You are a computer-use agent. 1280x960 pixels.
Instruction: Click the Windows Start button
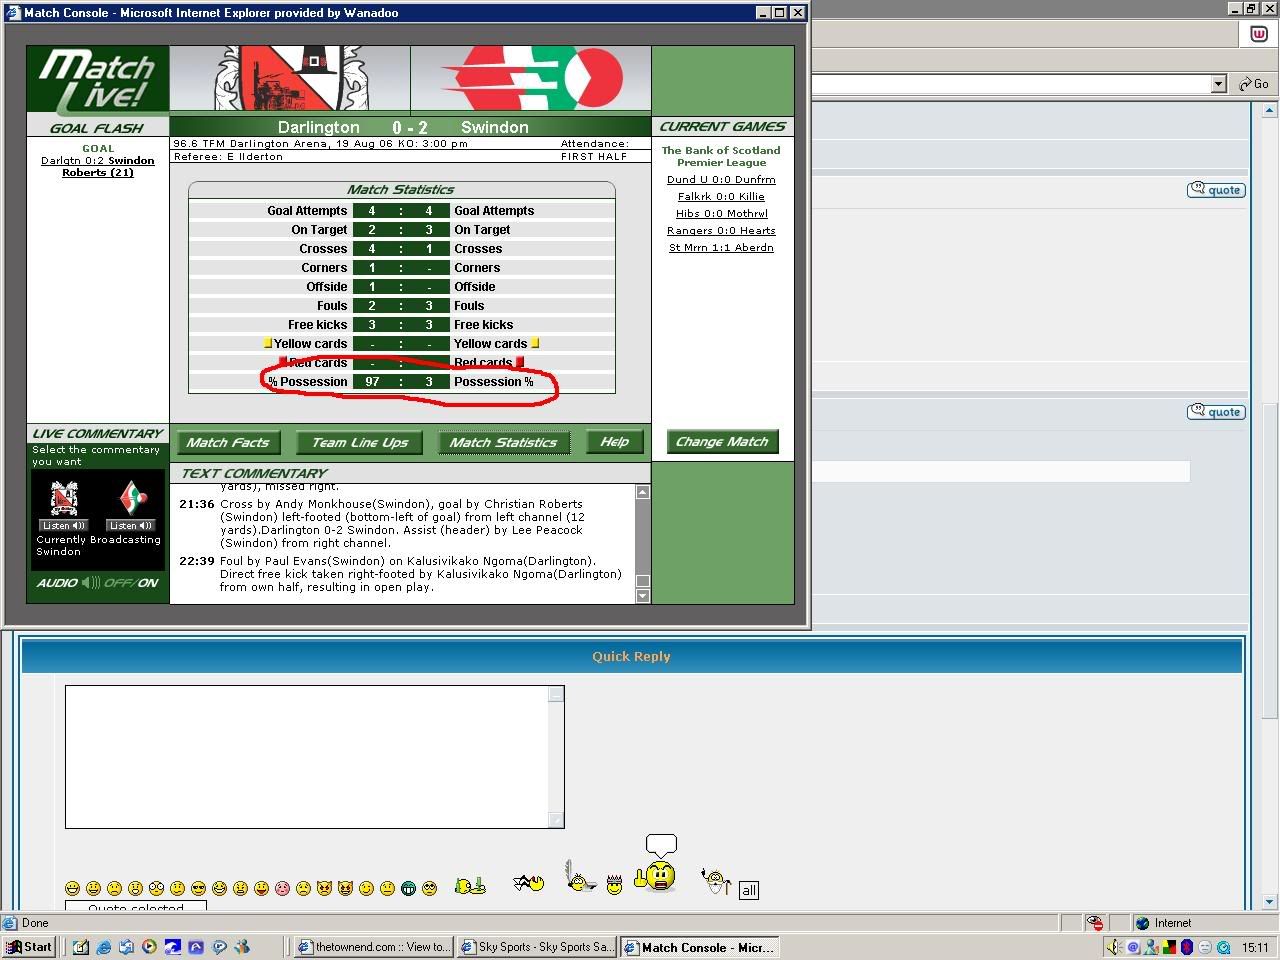pyautogui.click(x=29, y=947)
